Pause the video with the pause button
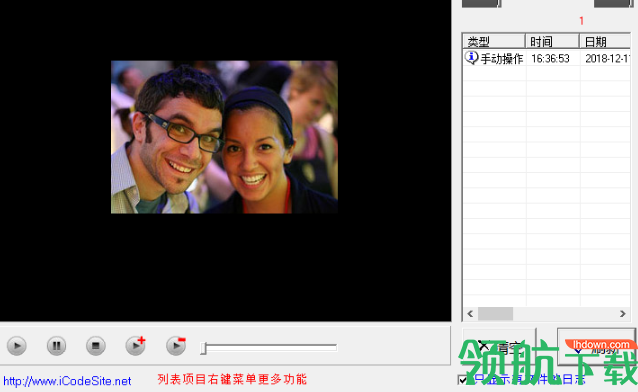Image resolution: width=638 pixels, height=392 pixels. click(56, 346)
